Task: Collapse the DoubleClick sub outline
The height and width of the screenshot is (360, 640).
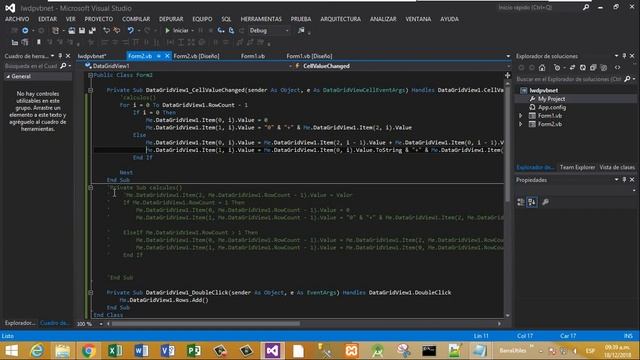Action: click(91, 292)
